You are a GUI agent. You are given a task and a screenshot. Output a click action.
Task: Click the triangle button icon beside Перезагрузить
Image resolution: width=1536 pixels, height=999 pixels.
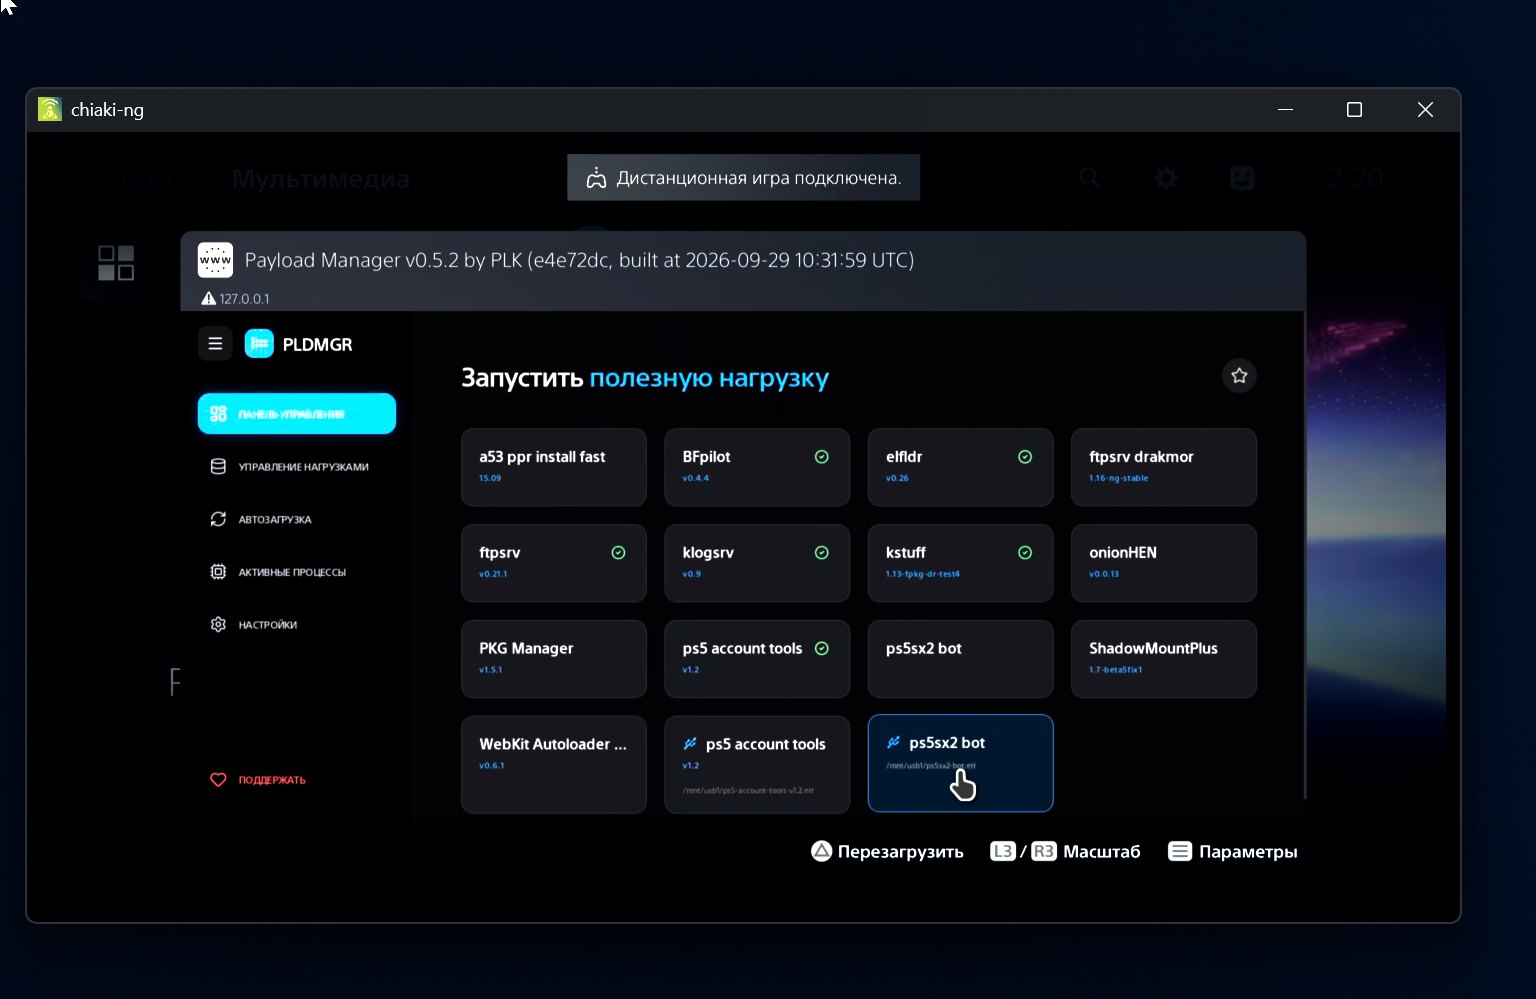point(821,851)
